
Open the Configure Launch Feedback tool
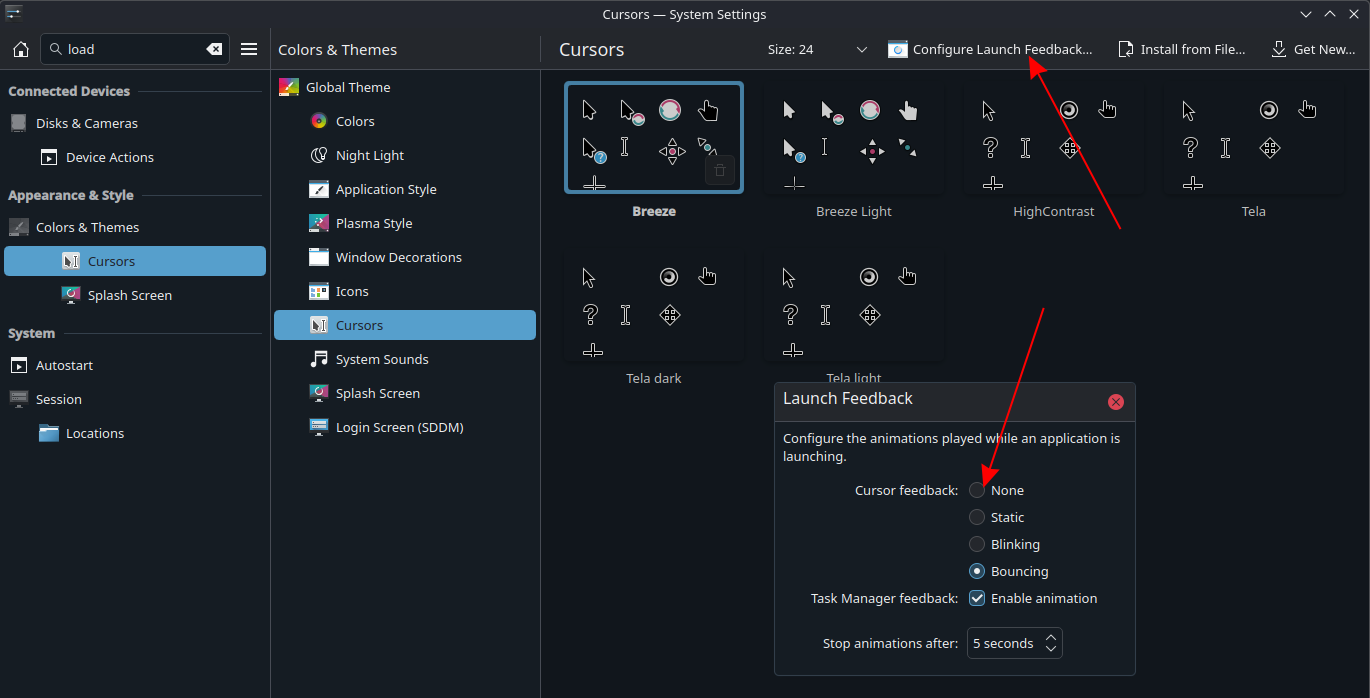[991, 48]
